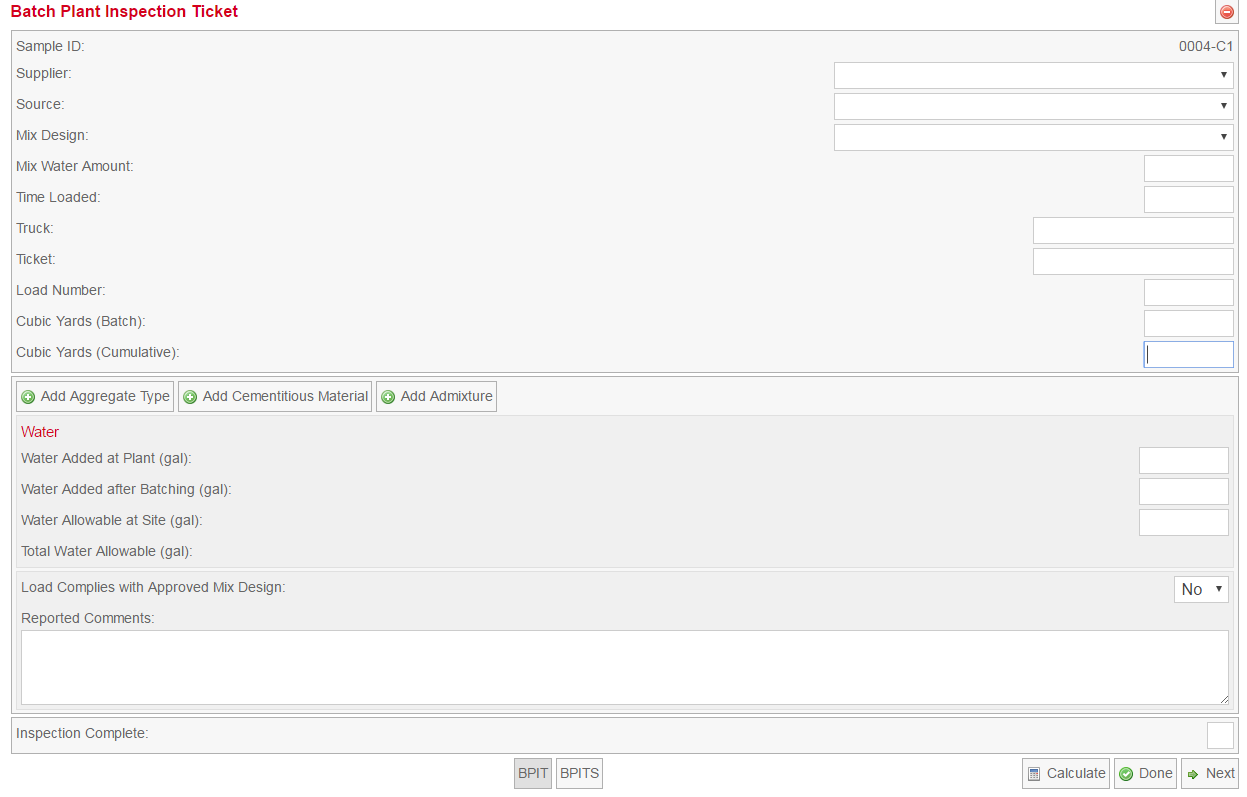
Task: Open the Mix Design dropdown
Action: point(1033,137)
